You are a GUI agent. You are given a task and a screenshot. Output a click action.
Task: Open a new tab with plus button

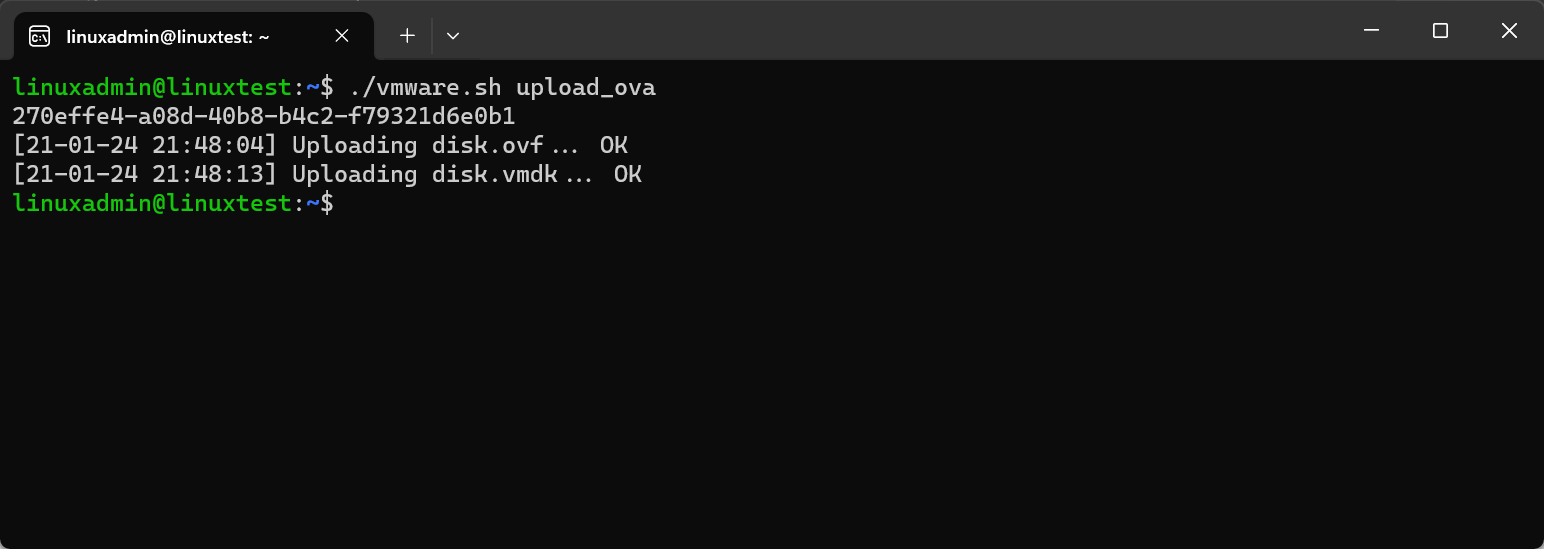407,36
